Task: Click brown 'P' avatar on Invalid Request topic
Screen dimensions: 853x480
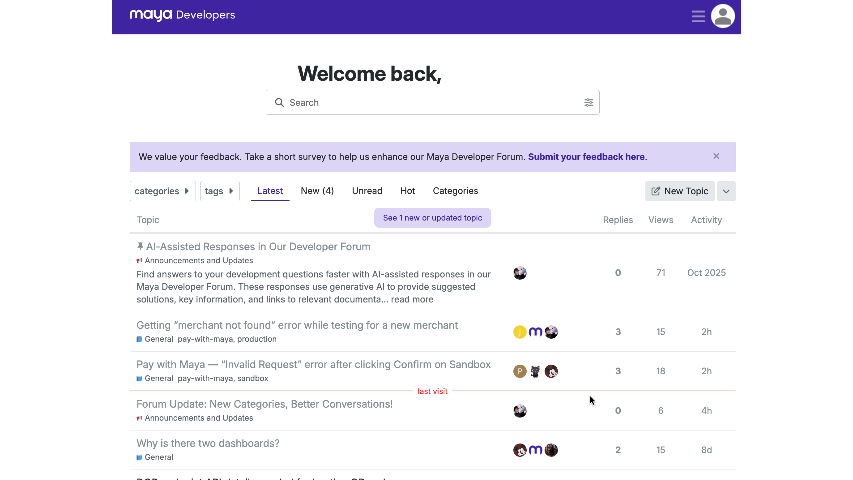Action: coord(520,371)
